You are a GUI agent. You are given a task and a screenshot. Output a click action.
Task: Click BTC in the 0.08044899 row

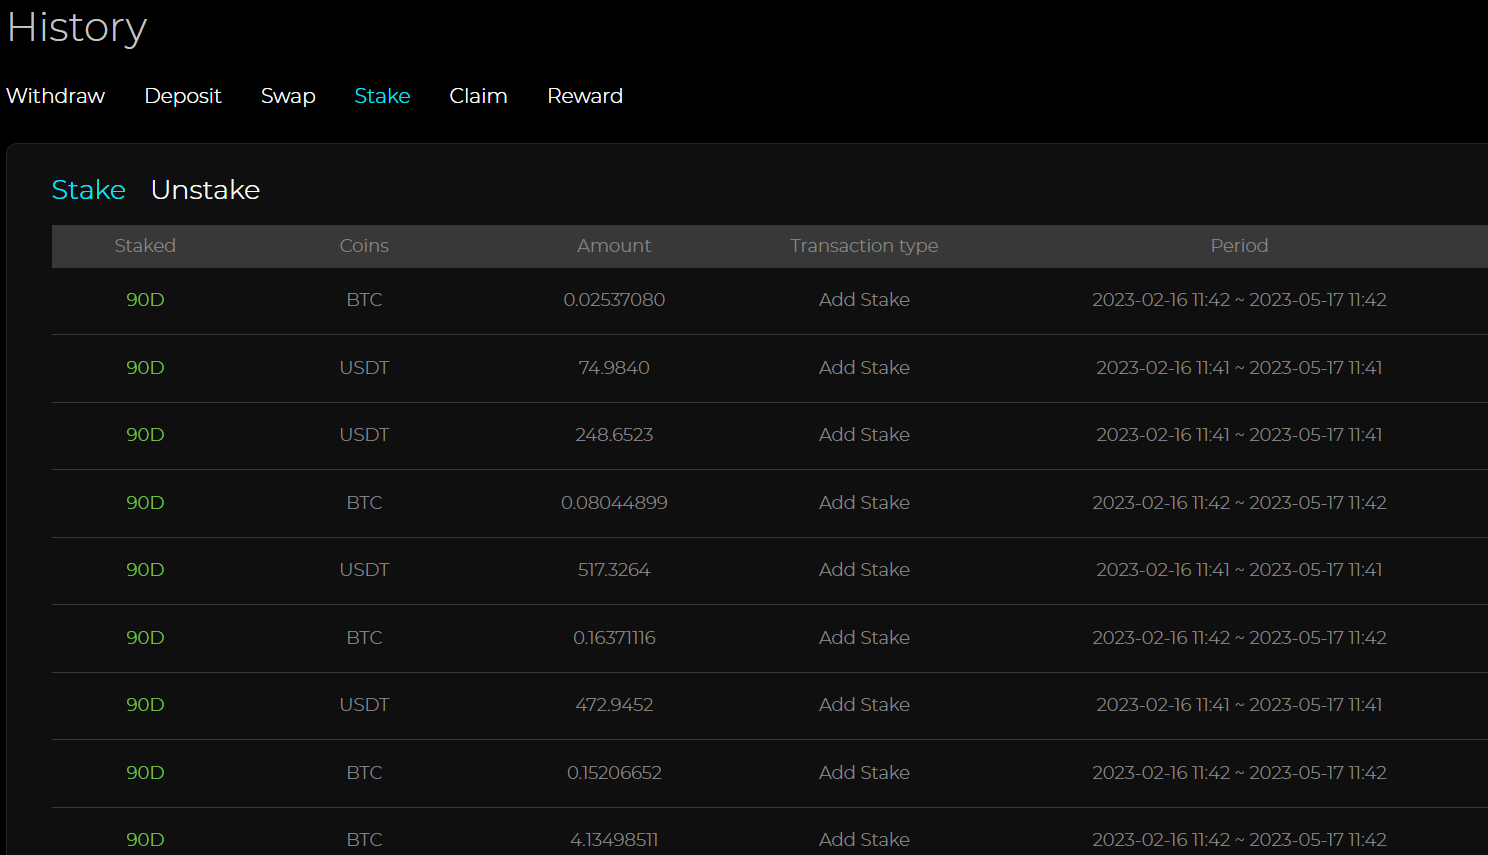point(364,503)
